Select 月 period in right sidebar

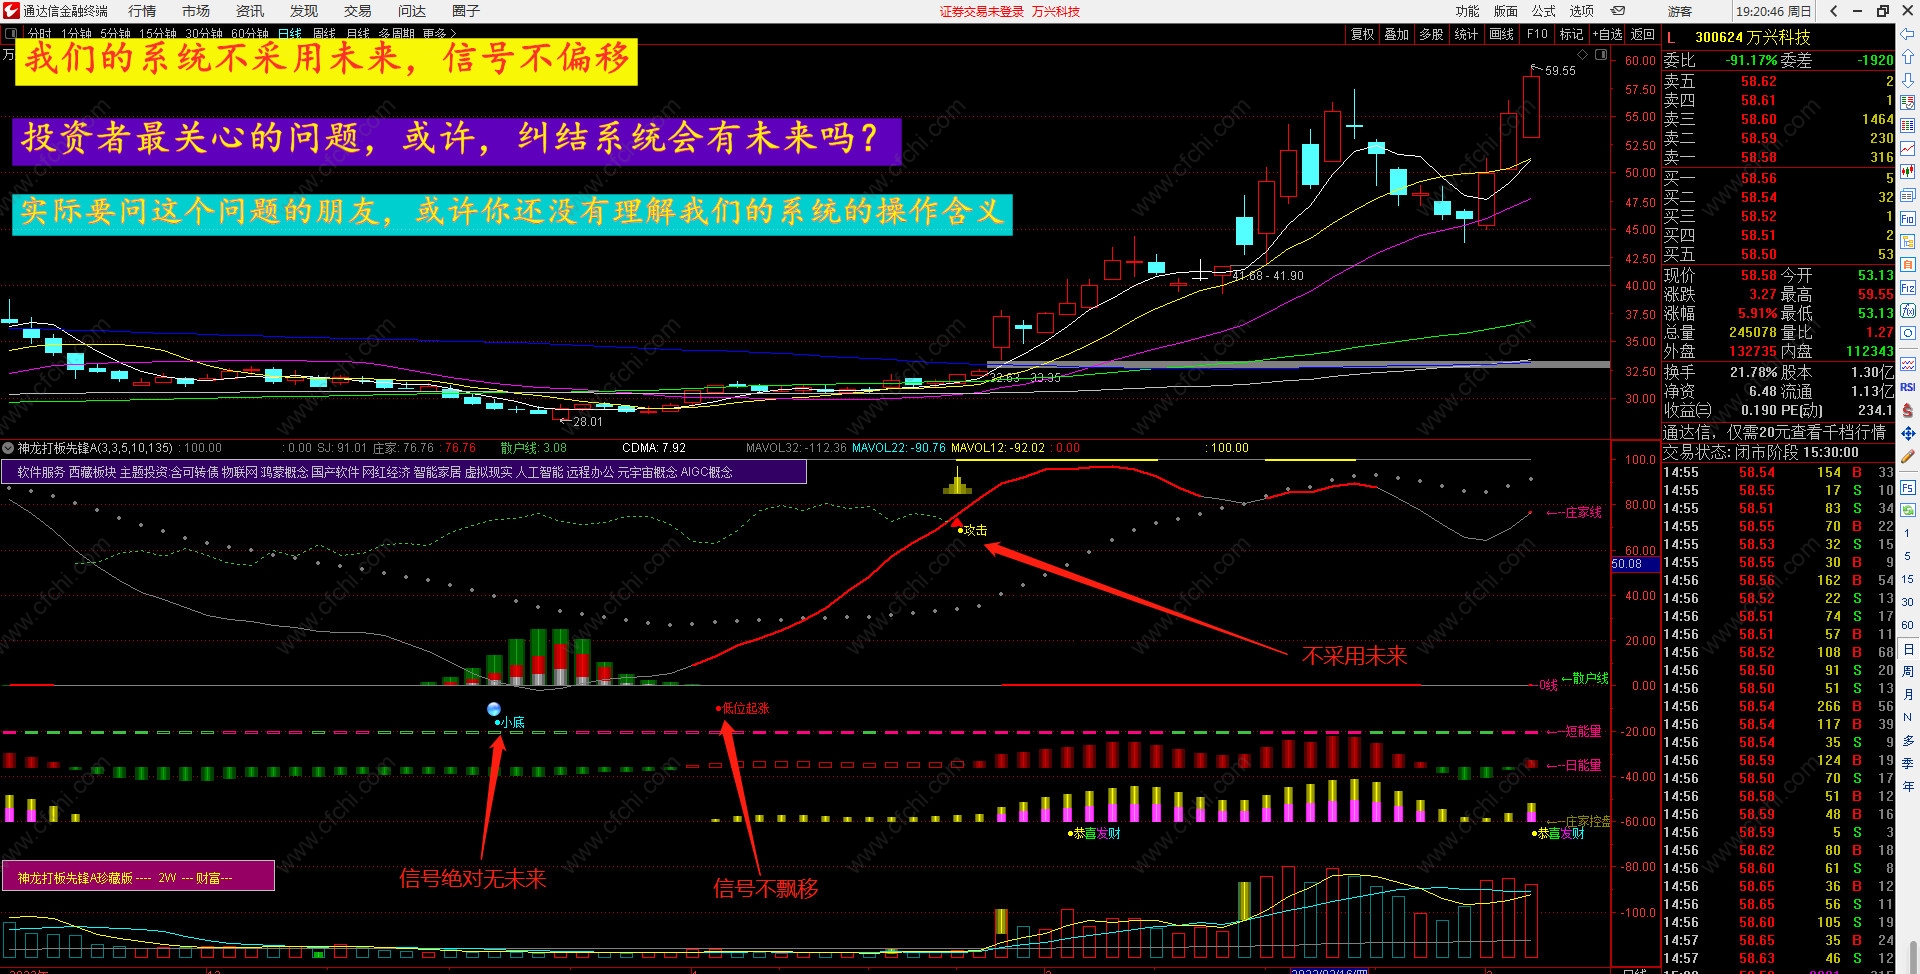(x=1908, y=694)
